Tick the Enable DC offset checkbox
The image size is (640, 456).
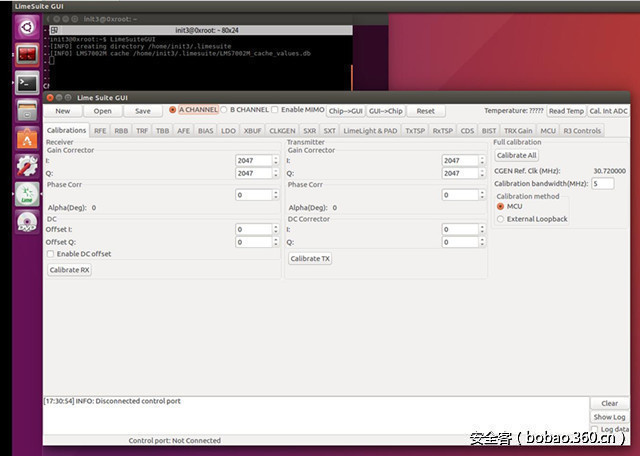[x=50, y=254]
